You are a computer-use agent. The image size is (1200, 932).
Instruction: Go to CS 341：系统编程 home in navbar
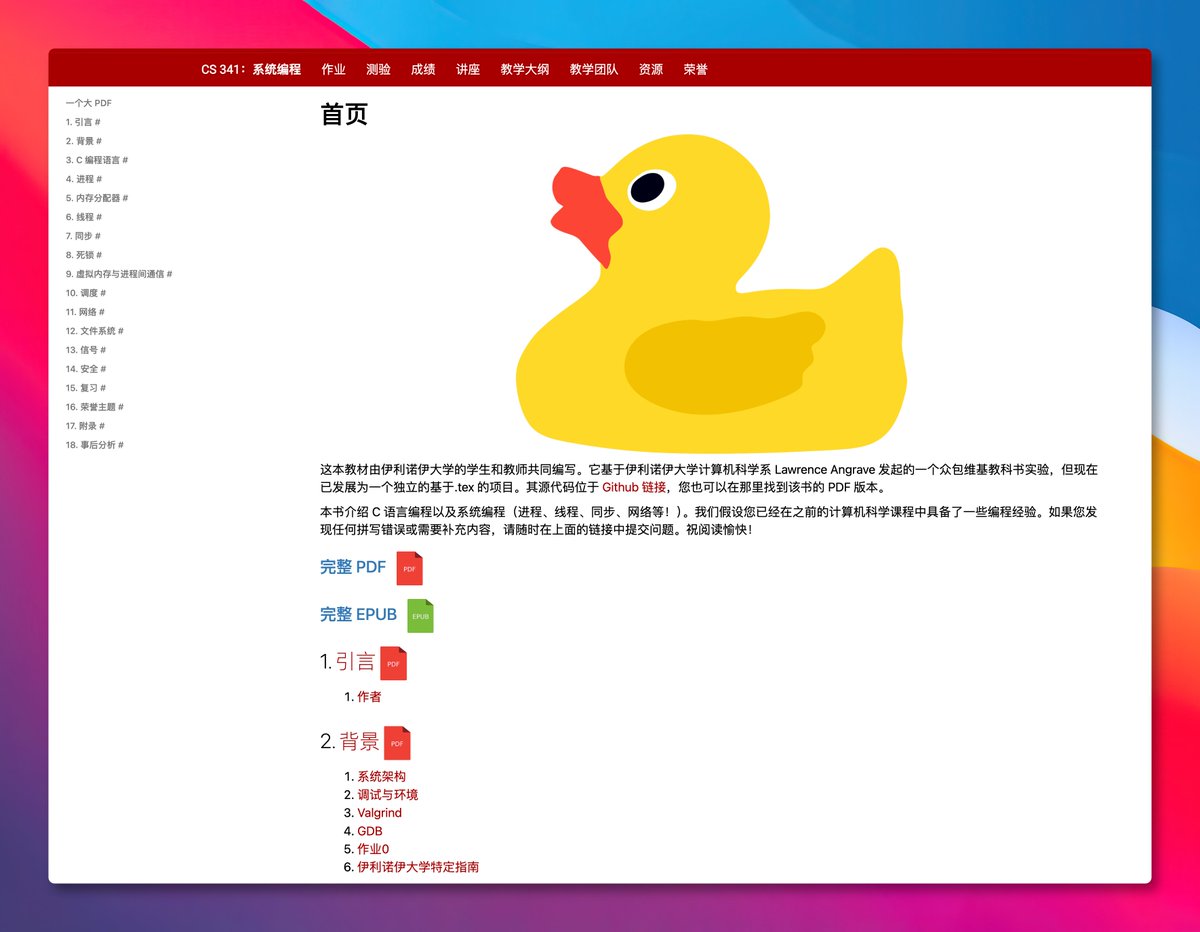pos(251,69)
